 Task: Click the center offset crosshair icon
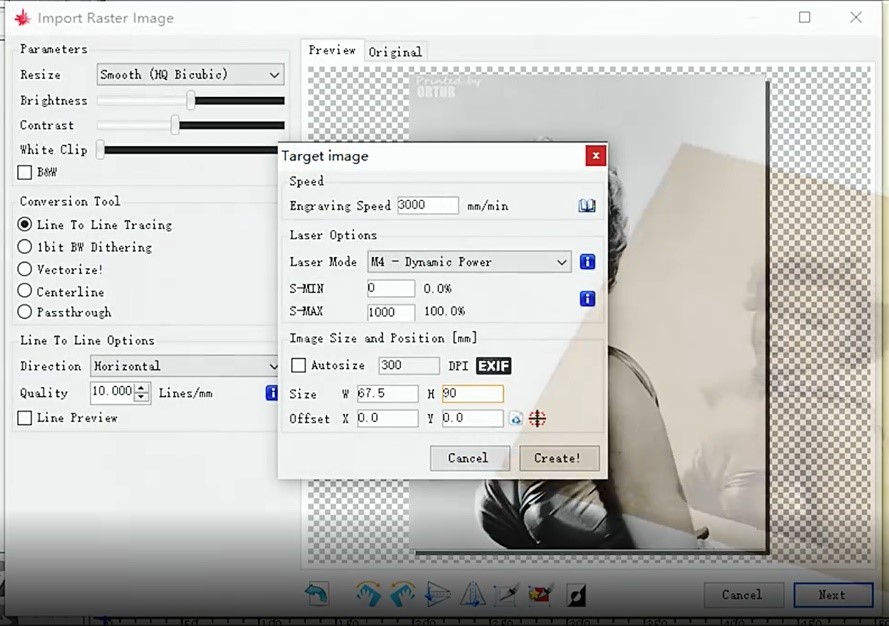(537, 419)
